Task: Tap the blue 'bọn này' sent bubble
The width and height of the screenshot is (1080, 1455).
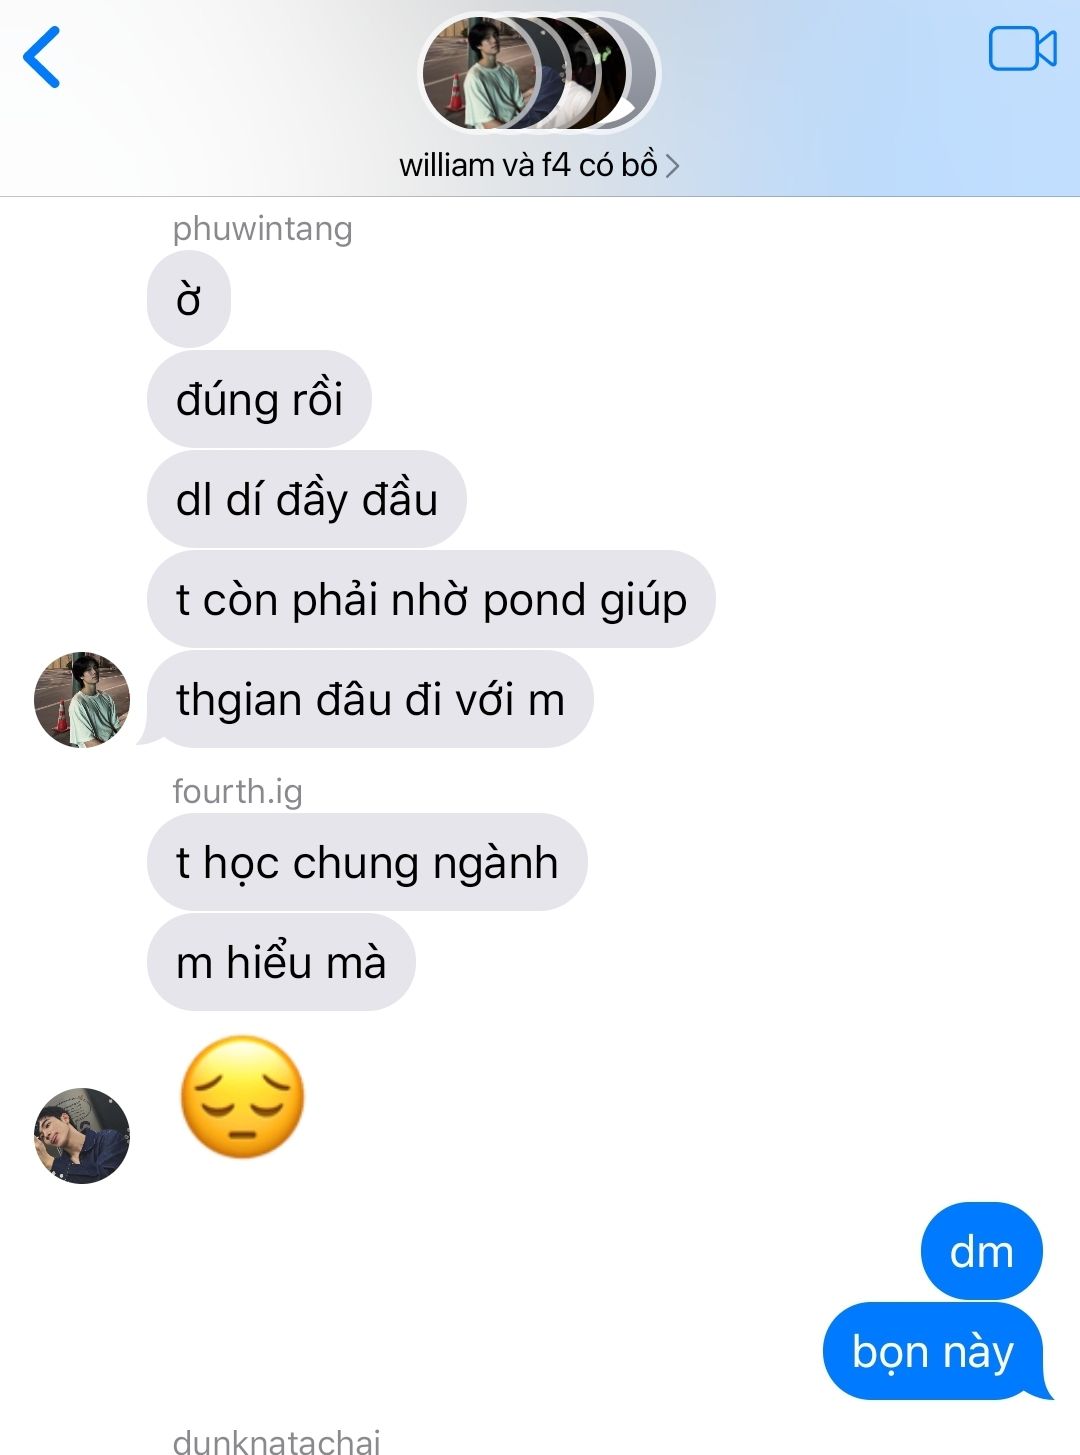Action: click(933, 1351)
